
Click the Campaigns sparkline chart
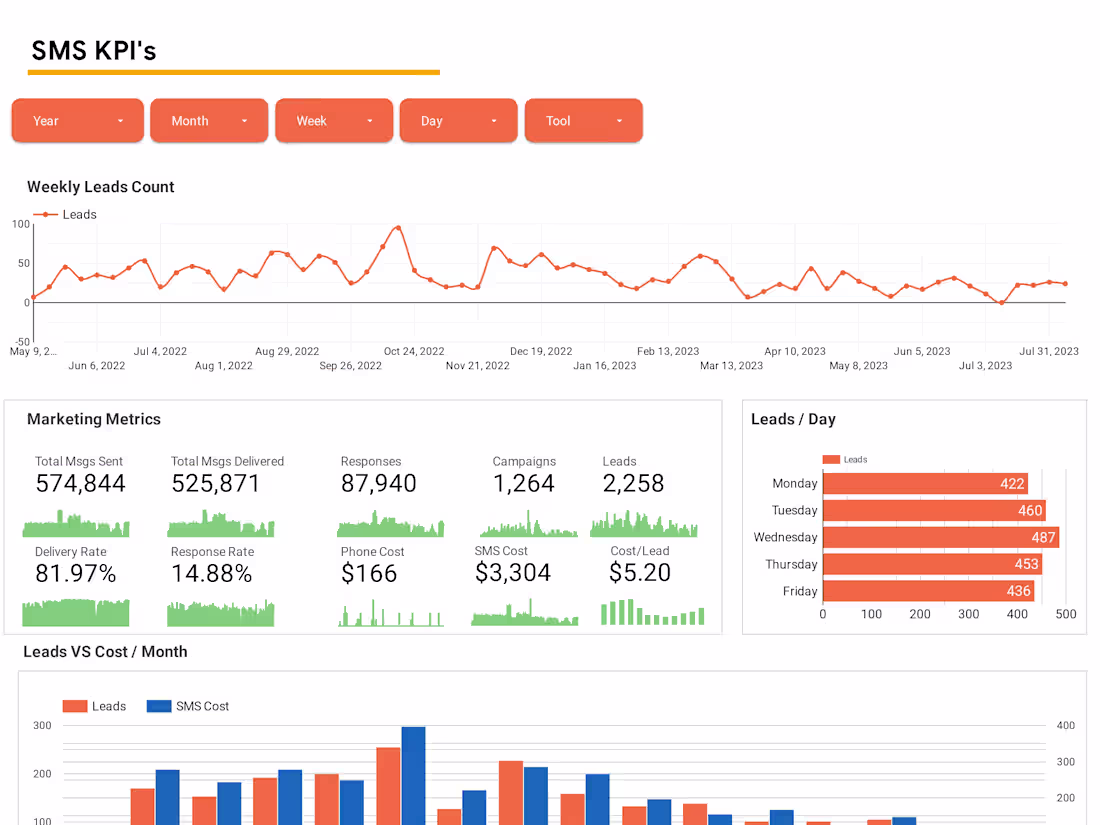(x=529, y=523)
